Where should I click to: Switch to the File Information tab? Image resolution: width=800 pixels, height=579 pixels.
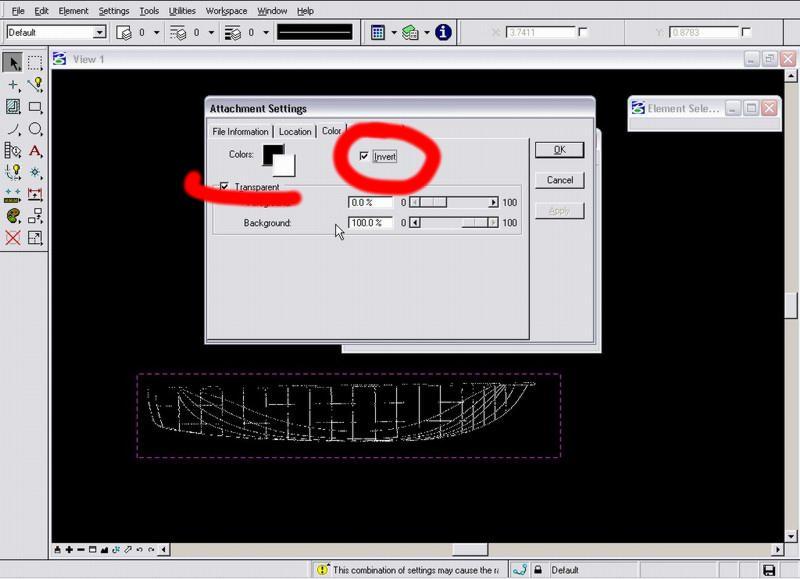(240, 132)
